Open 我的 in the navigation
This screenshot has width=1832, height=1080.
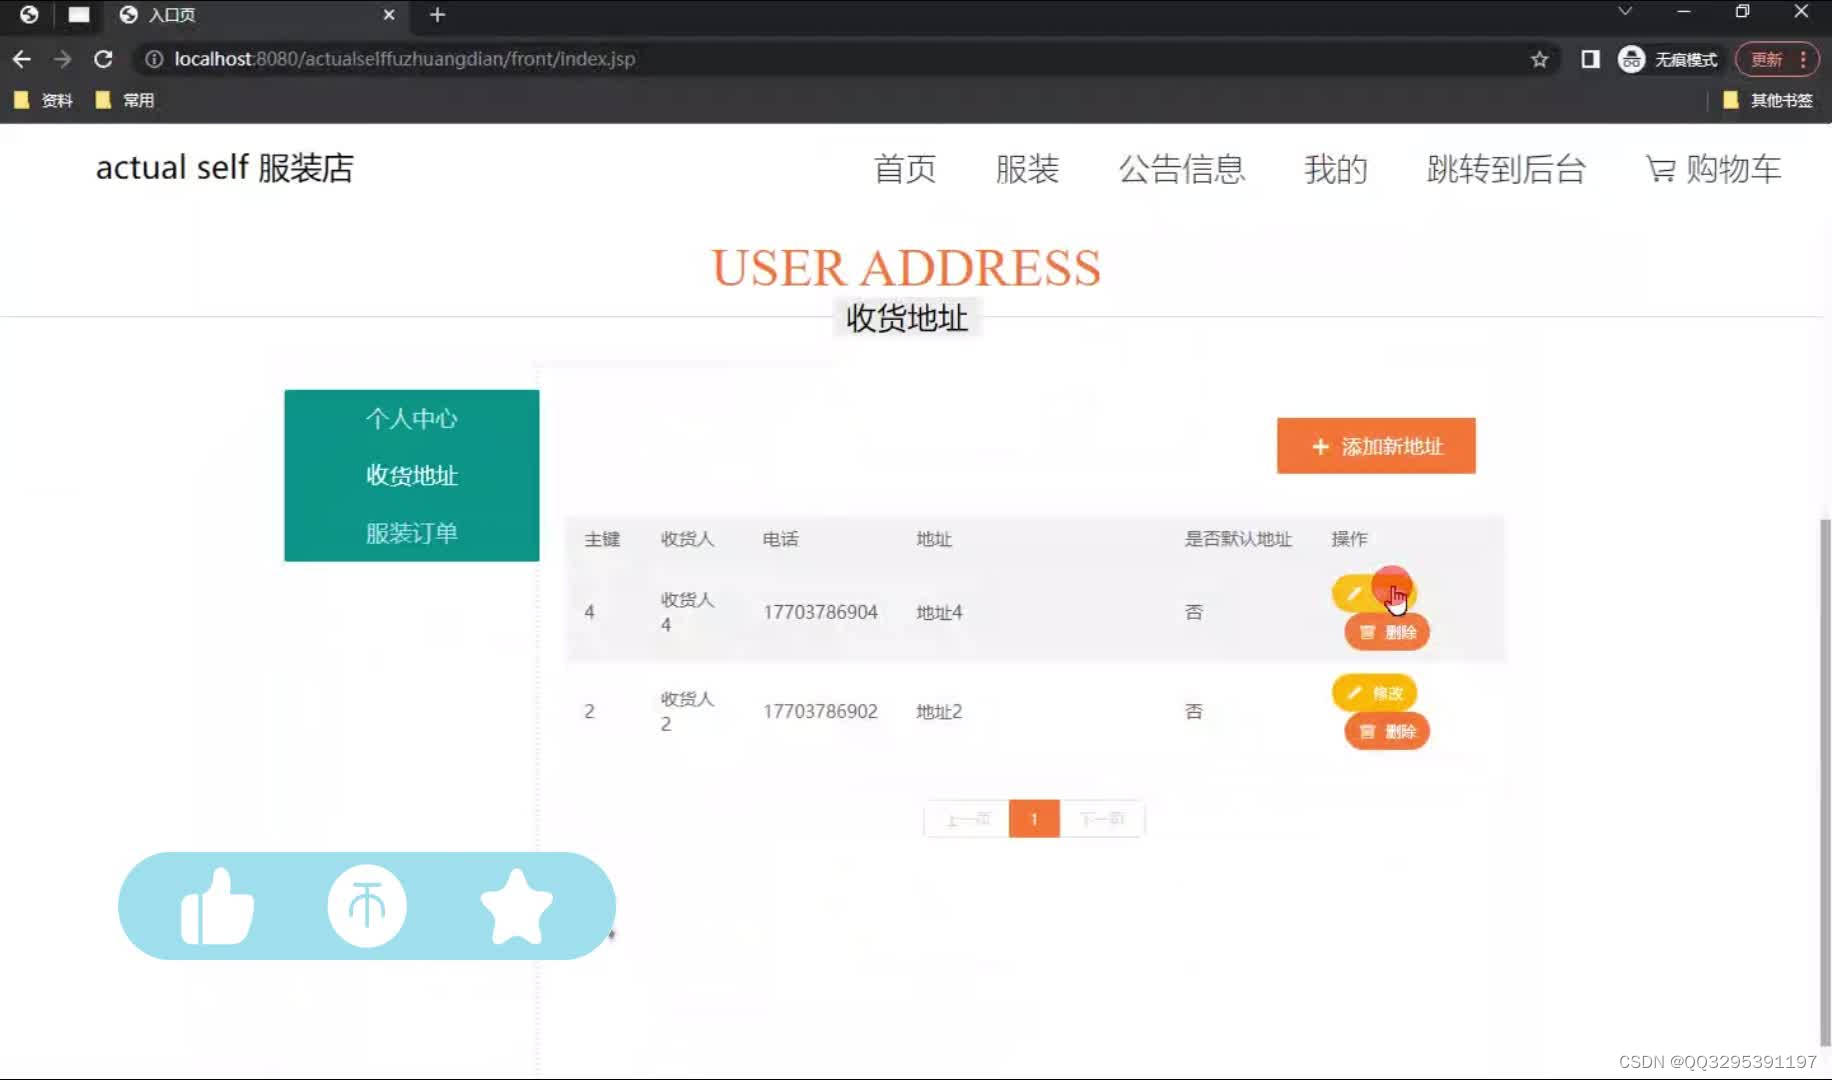1336,169
